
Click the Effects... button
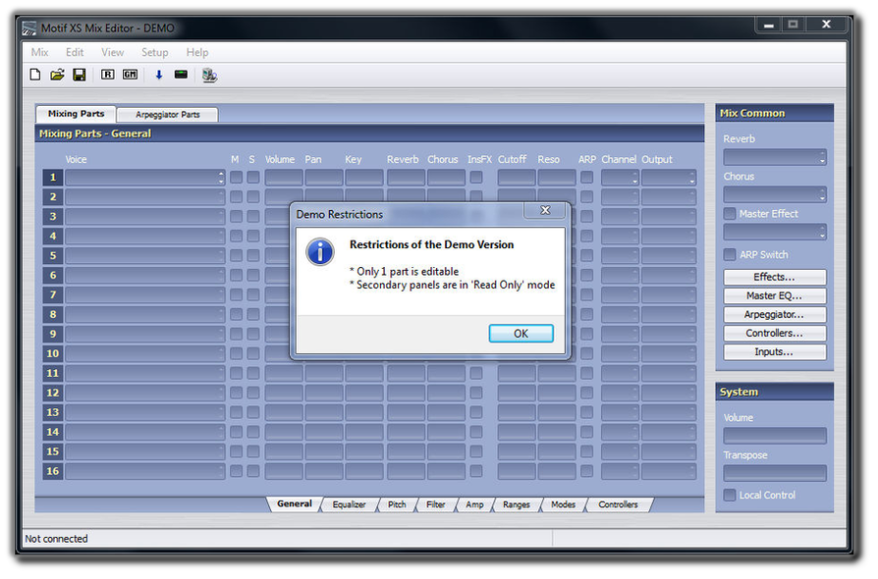click(x=774, y=277)
